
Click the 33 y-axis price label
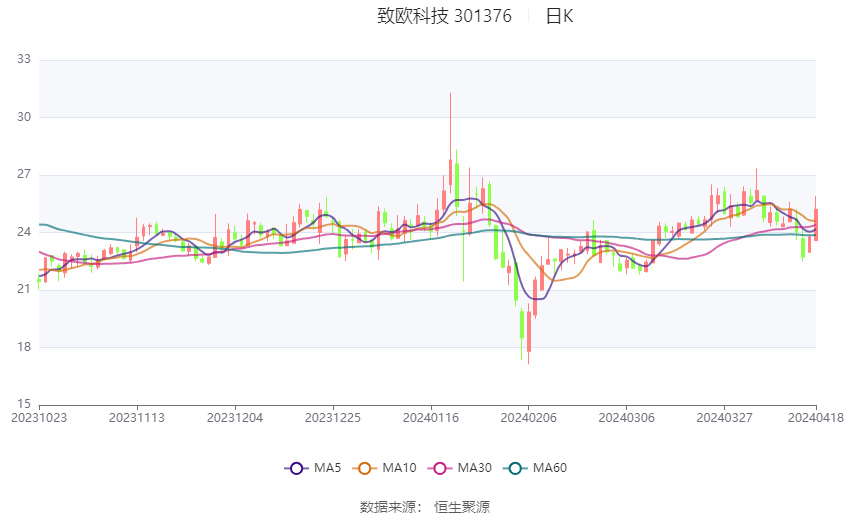[x=24, y=59]
